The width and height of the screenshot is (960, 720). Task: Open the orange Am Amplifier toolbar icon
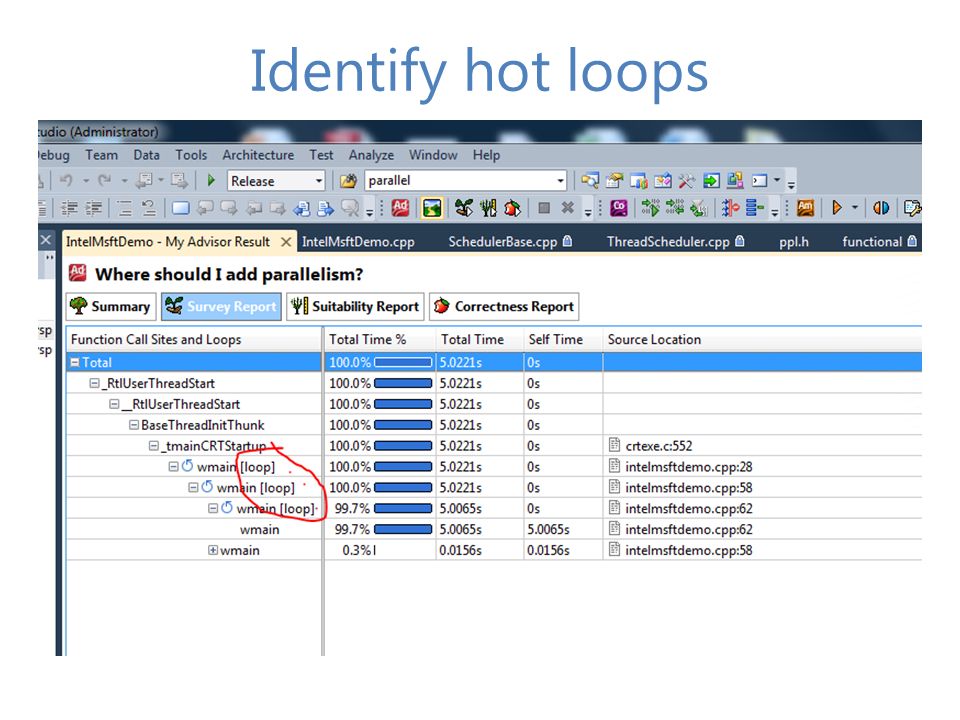point(805,208)
